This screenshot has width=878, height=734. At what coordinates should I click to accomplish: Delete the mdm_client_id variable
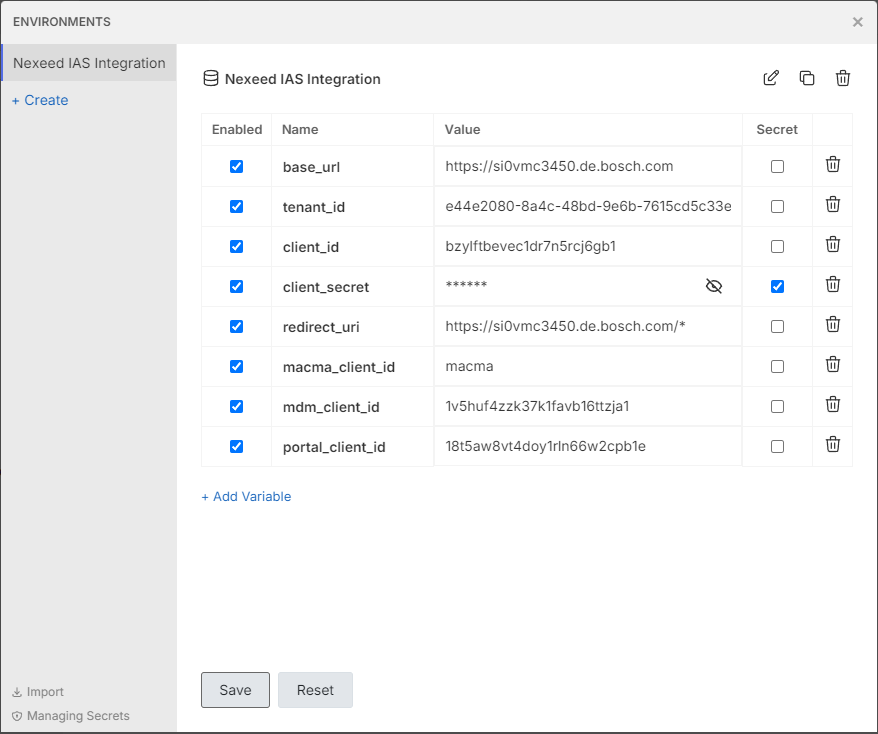[x=832, y=405]
